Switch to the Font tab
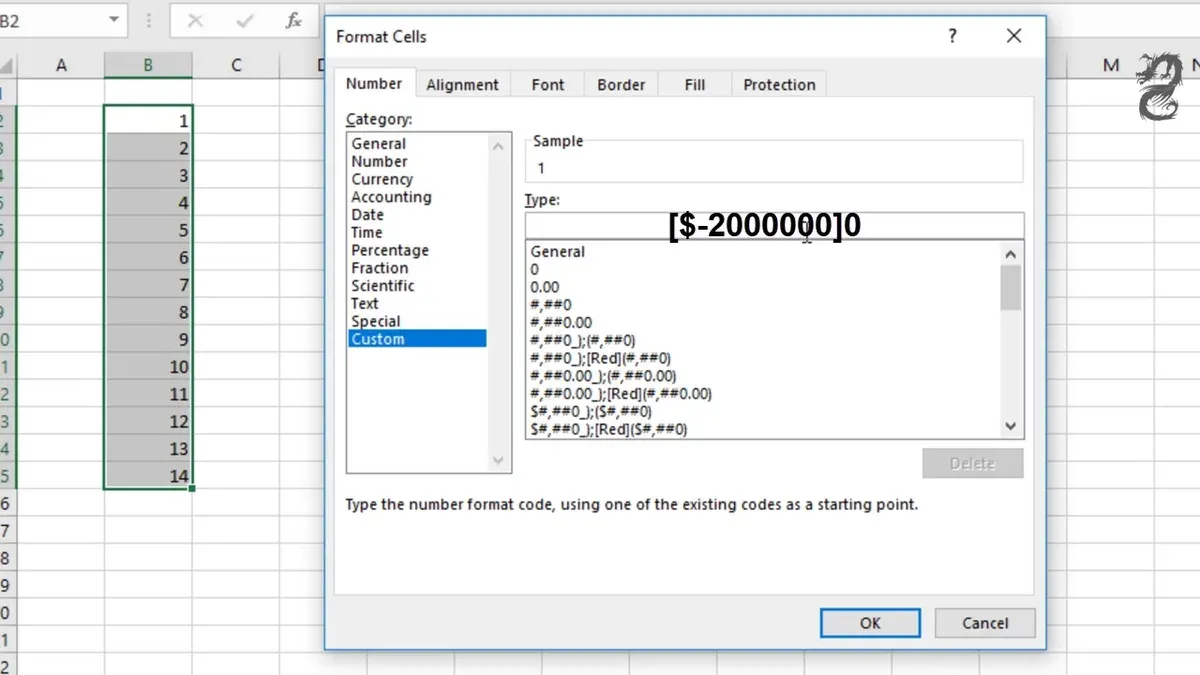This screenshot has width=1200, height=675. tap(548, 85)
